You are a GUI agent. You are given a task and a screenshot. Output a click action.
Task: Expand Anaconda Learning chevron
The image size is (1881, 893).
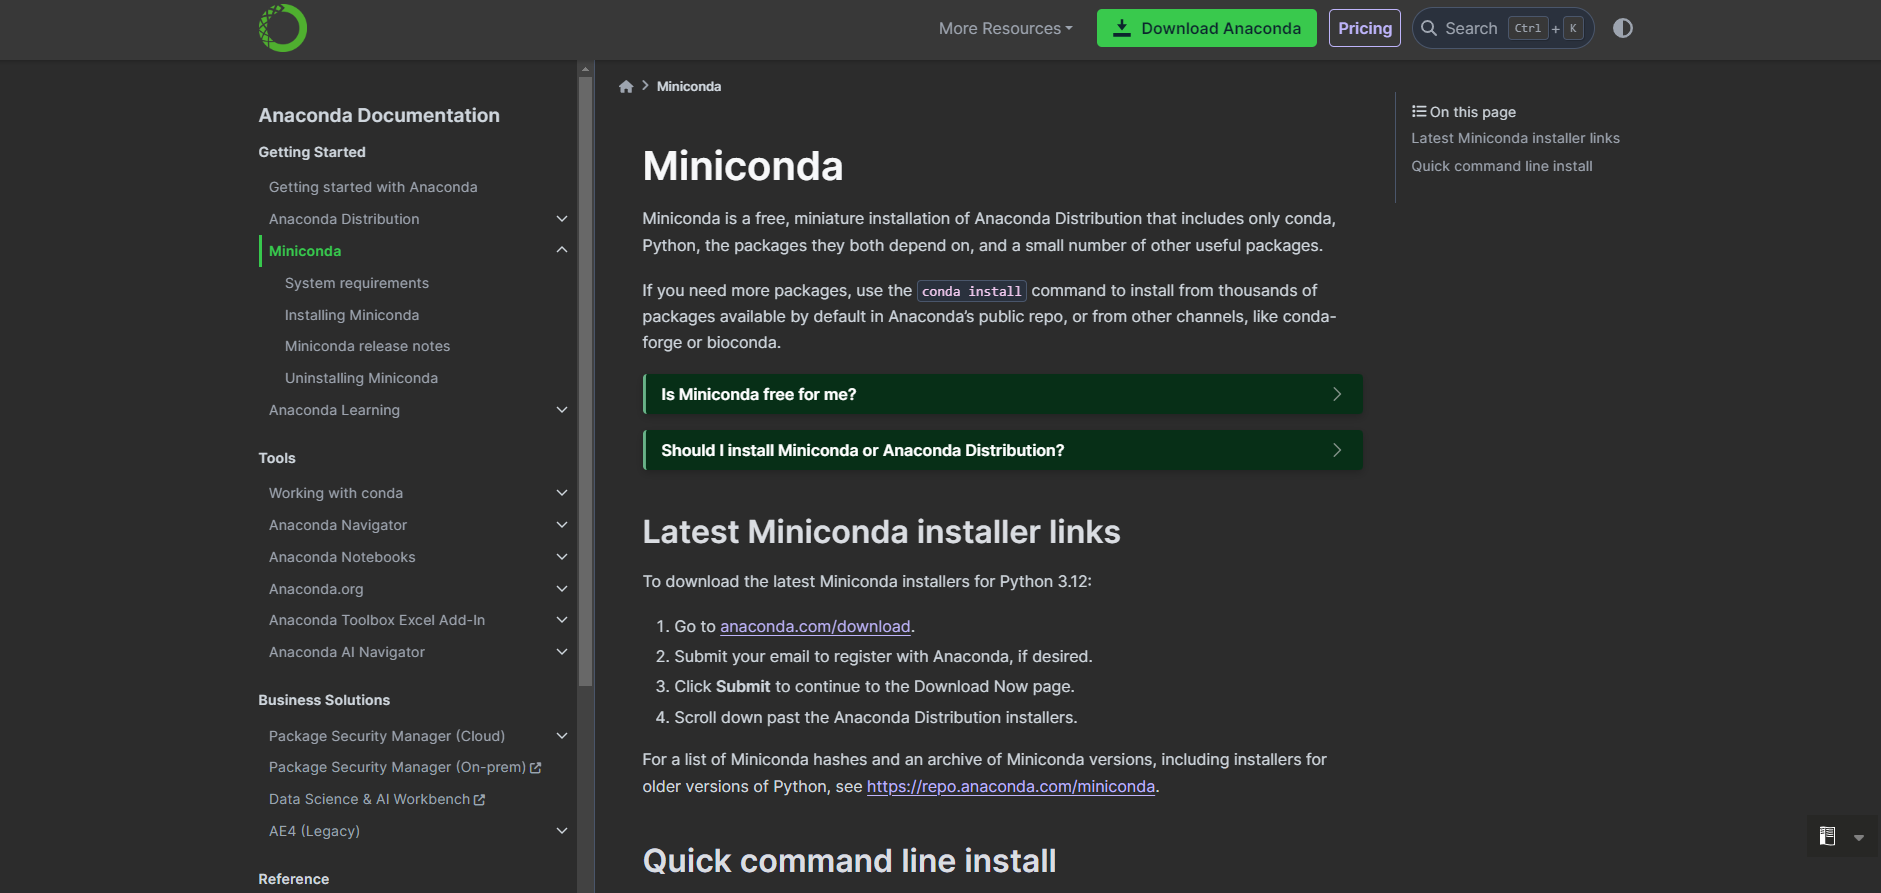[x=562, y=410]
